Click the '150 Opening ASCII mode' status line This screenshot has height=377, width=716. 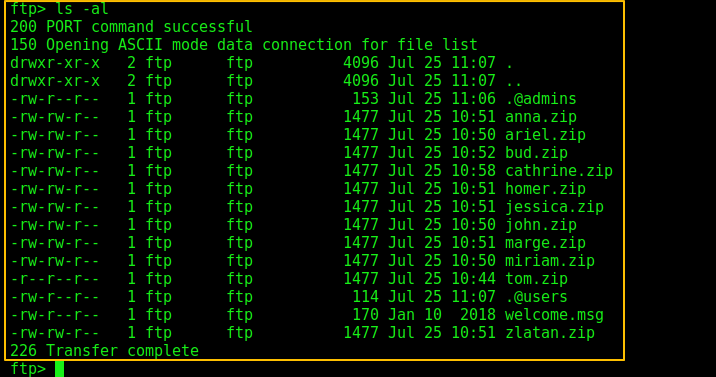point(244,45)
